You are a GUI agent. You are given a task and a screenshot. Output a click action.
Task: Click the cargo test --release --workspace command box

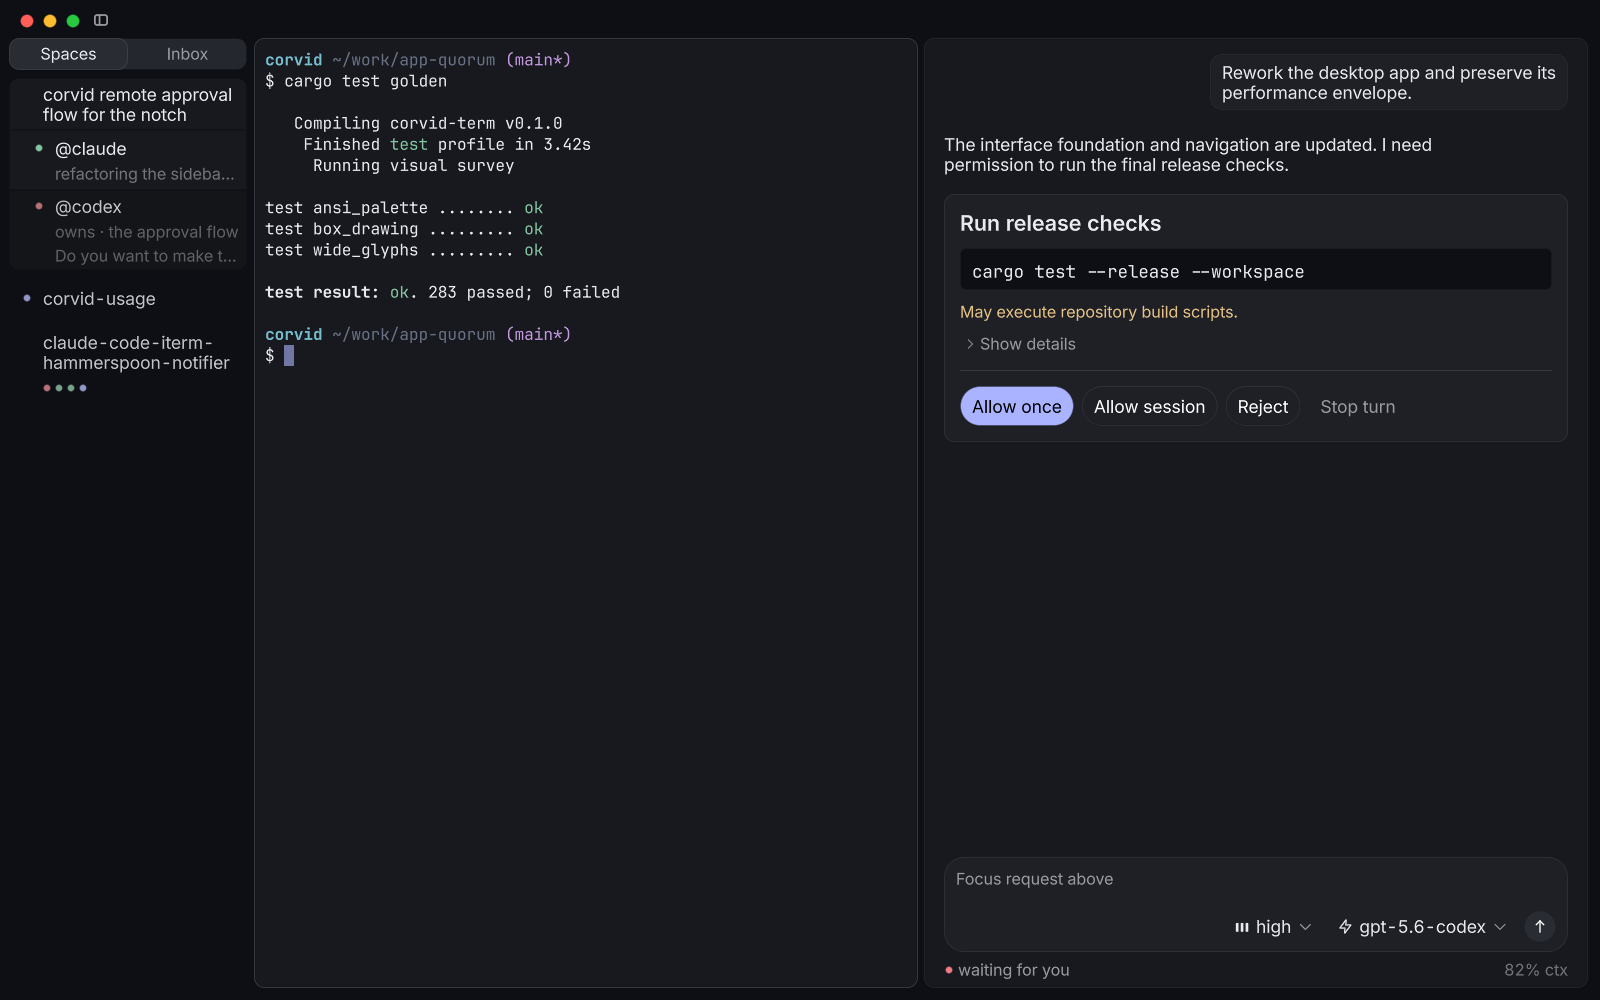tap(1255, 270)
